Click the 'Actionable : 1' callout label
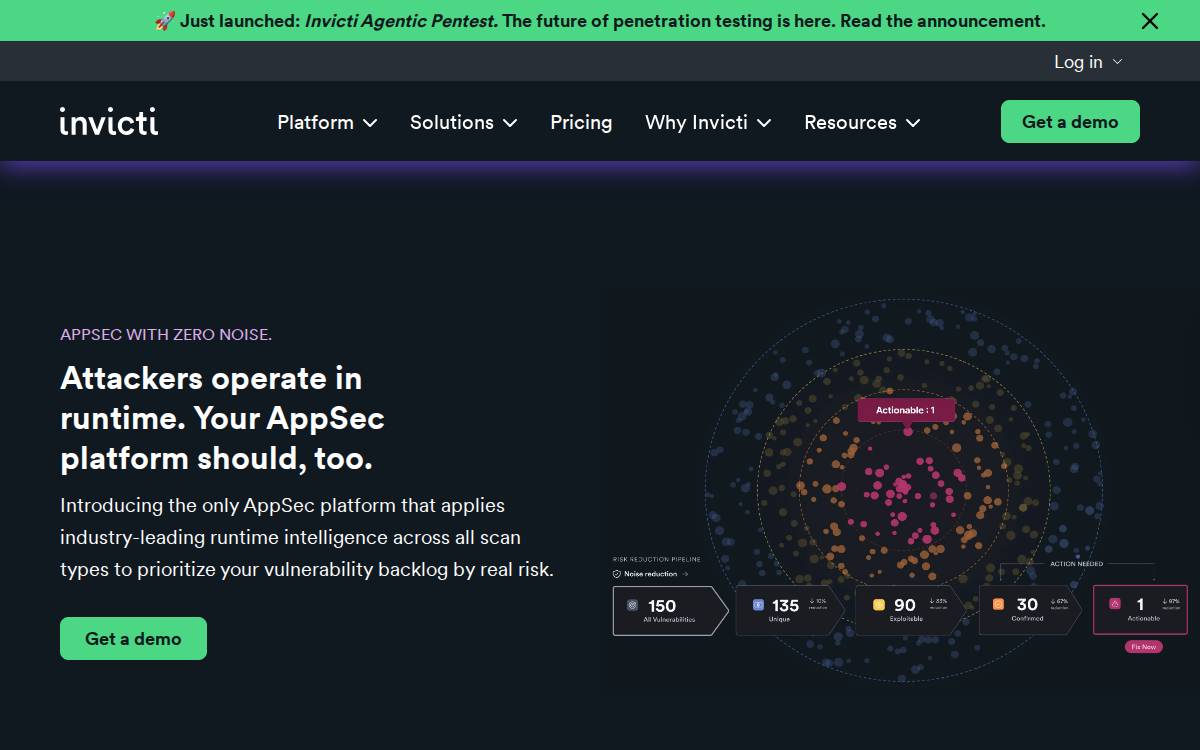The width and height of the screenshot is (1200, 750). coord(906,410)
